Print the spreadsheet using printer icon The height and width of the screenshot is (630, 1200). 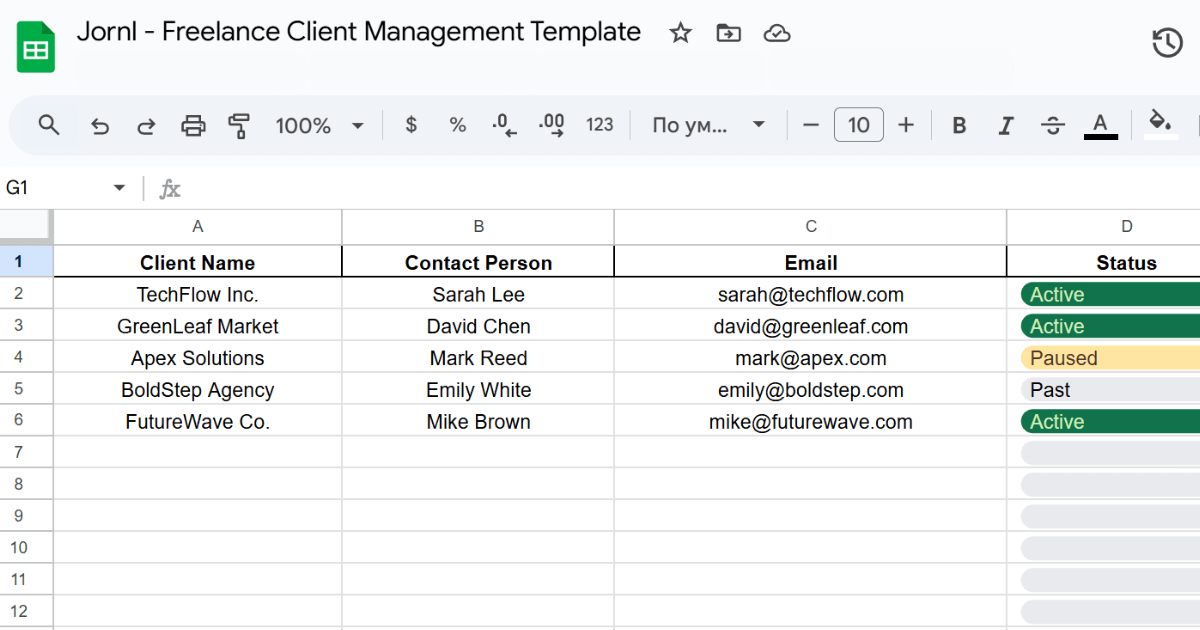193,126
